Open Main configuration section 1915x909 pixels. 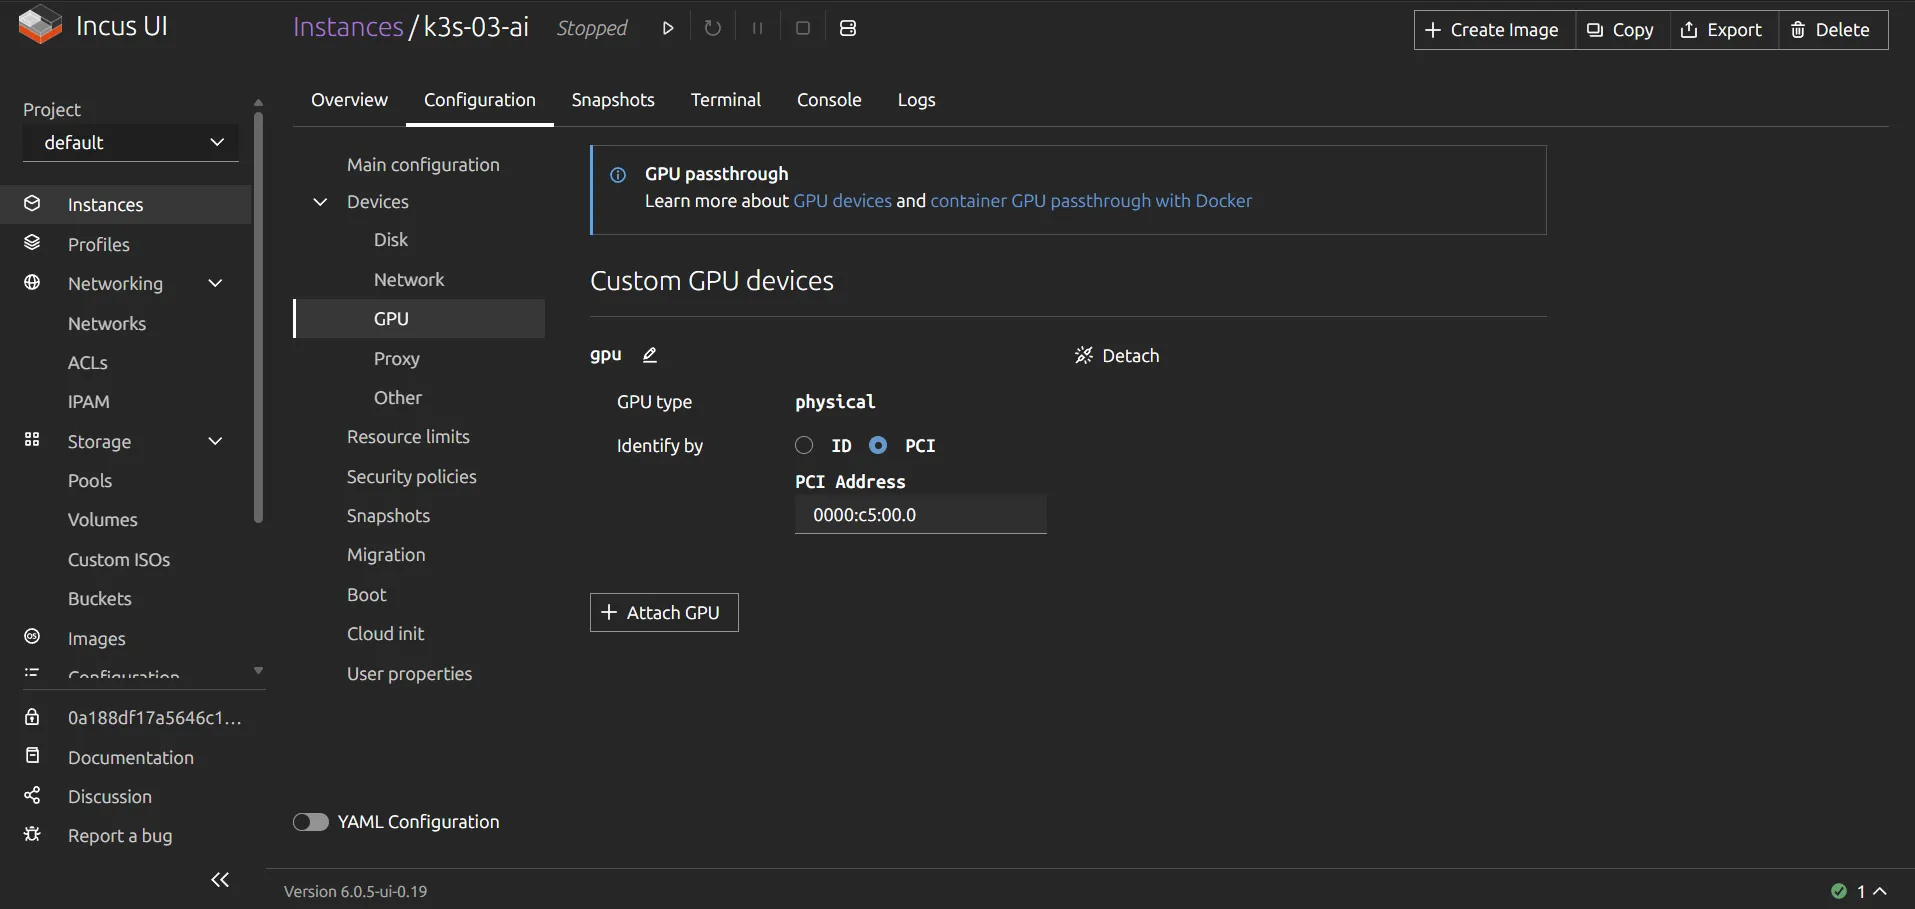point(423,165)
